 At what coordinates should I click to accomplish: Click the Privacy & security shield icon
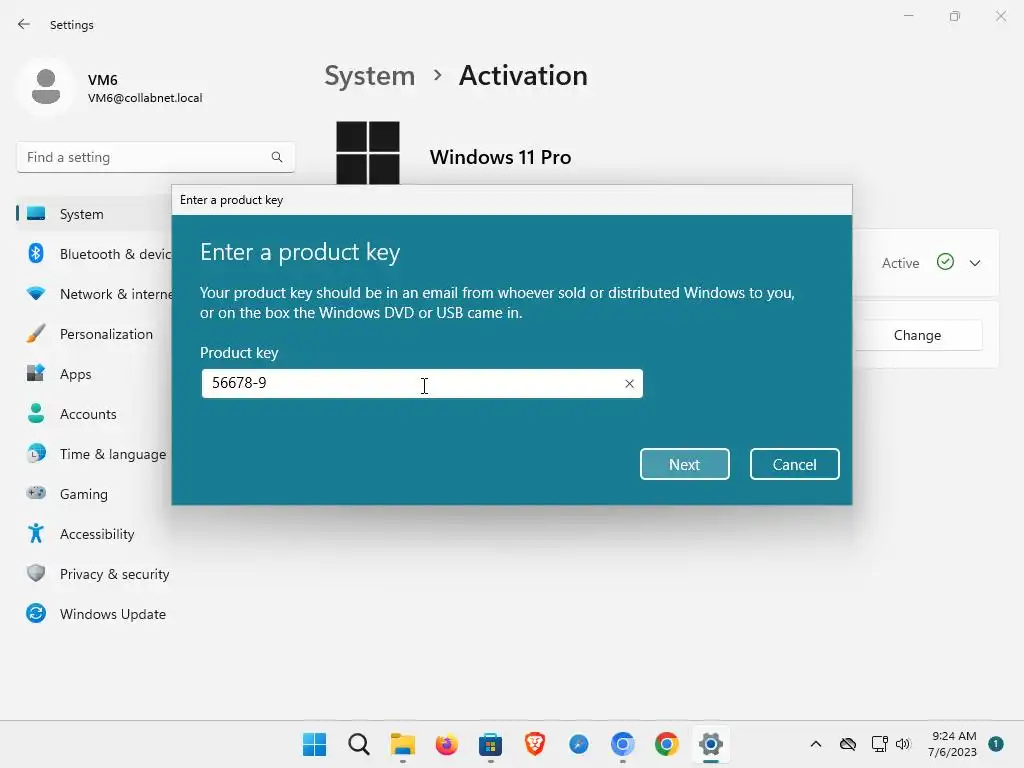click(36, 573)
